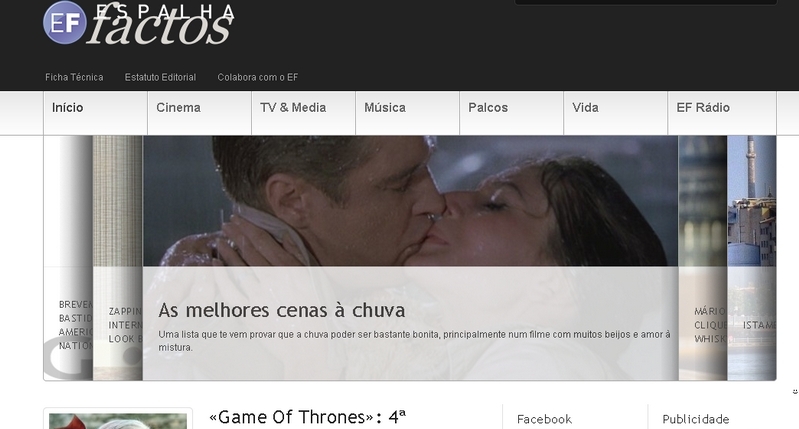Expand the Zapping slide panel
799x429 pixels.
click(118, 258)
